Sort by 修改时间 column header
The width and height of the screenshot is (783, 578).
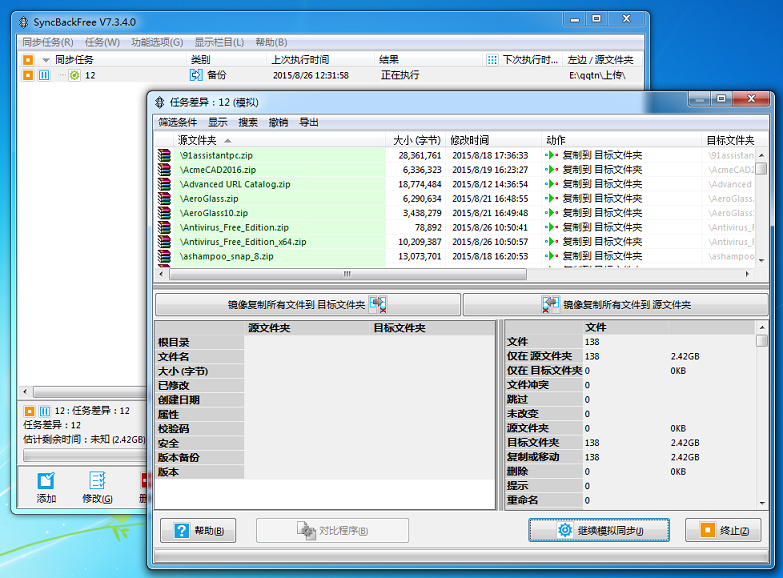pyautogui.click(x=469, y=140)
